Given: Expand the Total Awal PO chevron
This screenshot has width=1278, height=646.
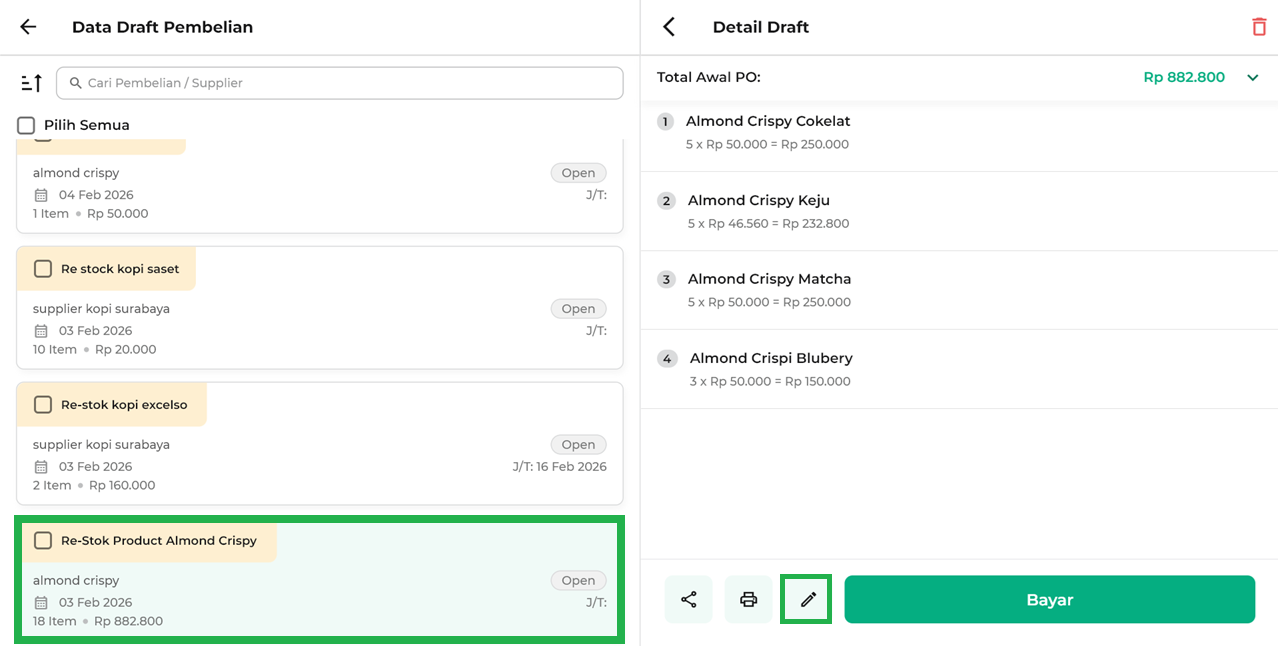Looking at the screenshot, I should click(1252, 78).
